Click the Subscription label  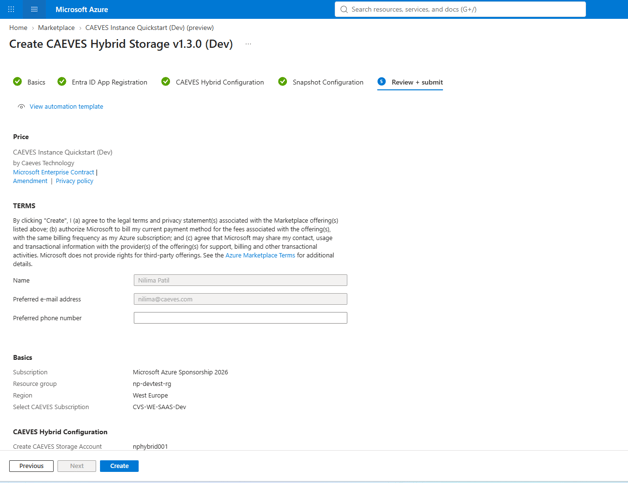pos(30,372)
